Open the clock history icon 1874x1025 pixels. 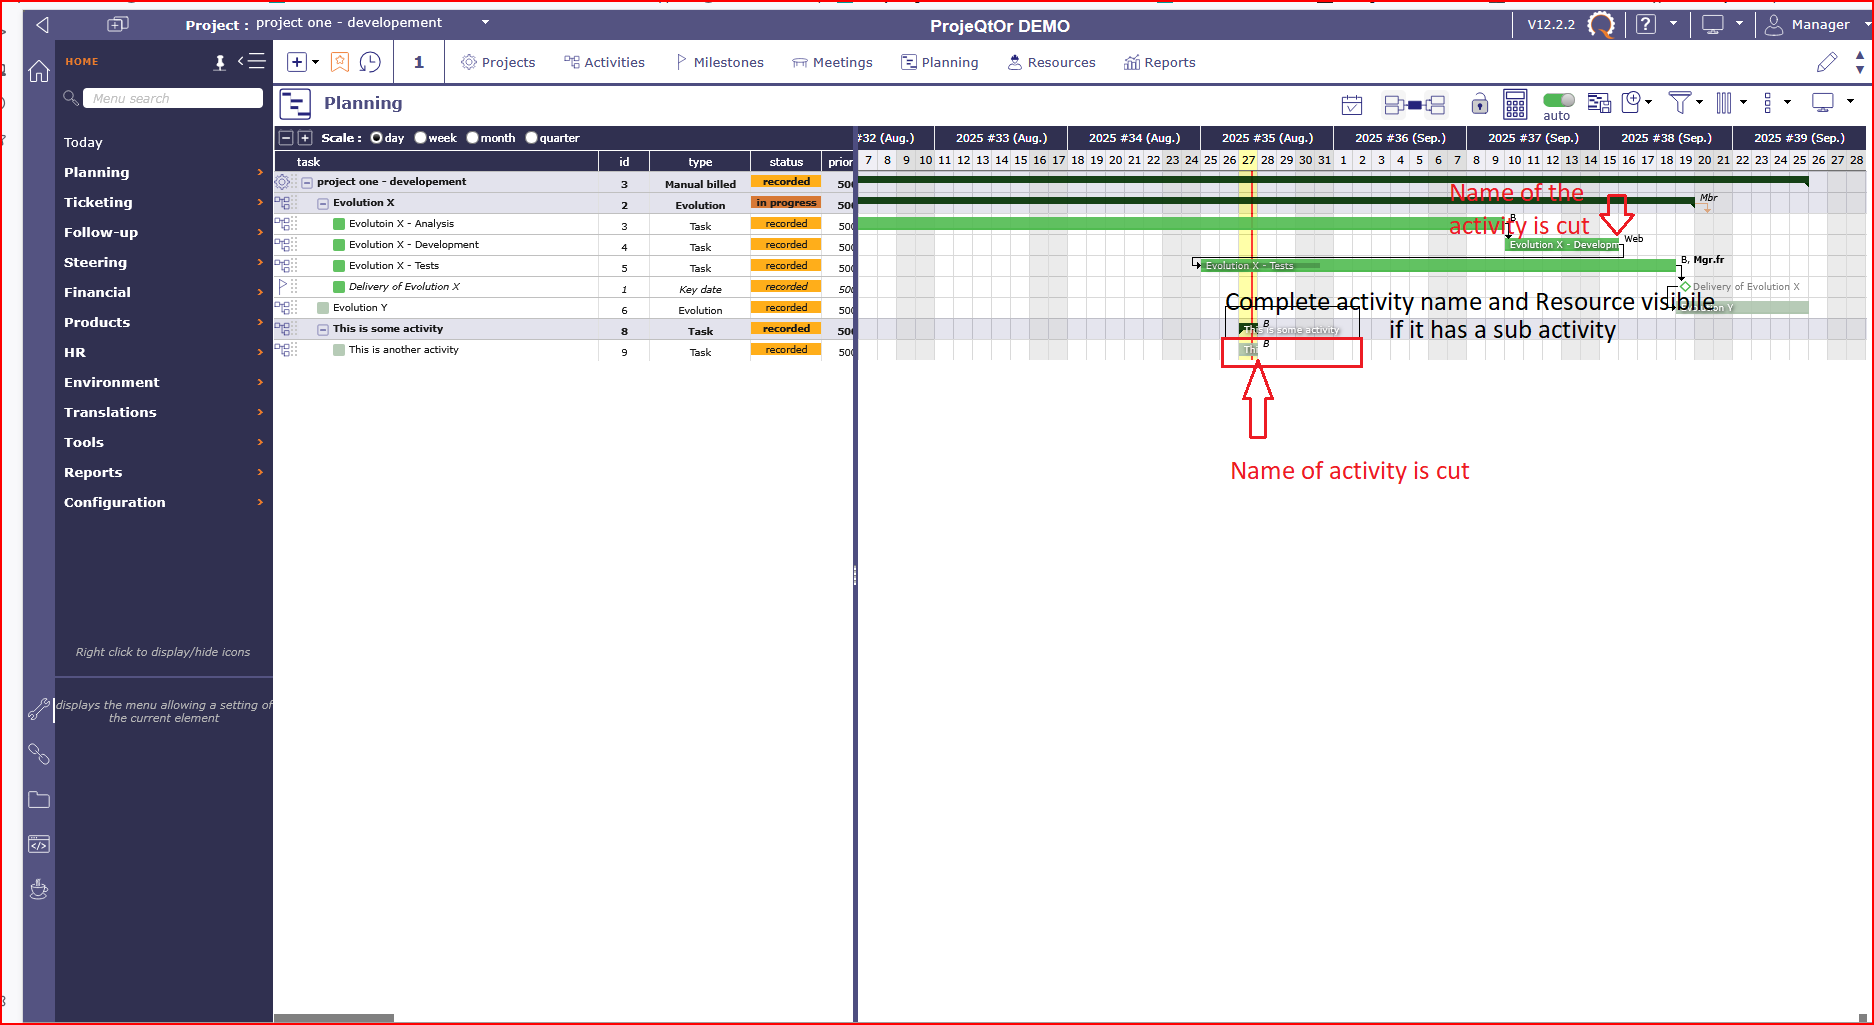370,62
